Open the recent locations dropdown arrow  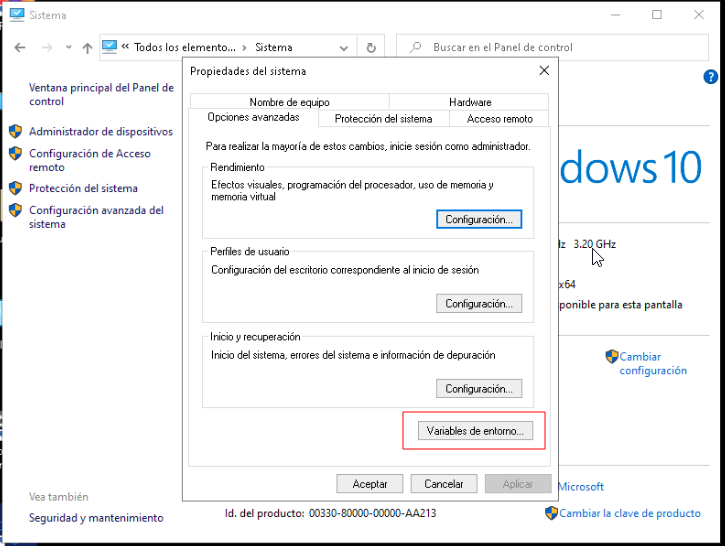(69, 47)
